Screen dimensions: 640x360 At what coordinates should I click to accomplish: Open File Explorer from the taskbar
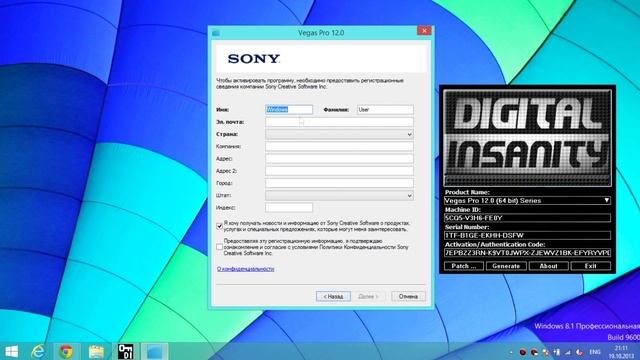pyautogui.click(x=96, y=351)
